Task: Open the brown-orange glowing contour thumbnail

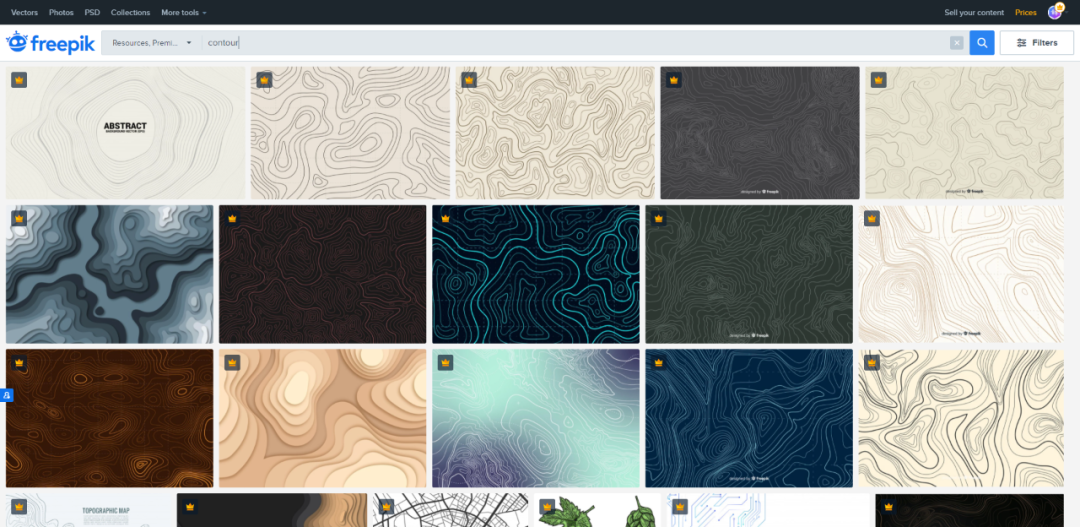Action: coord(110,418)
